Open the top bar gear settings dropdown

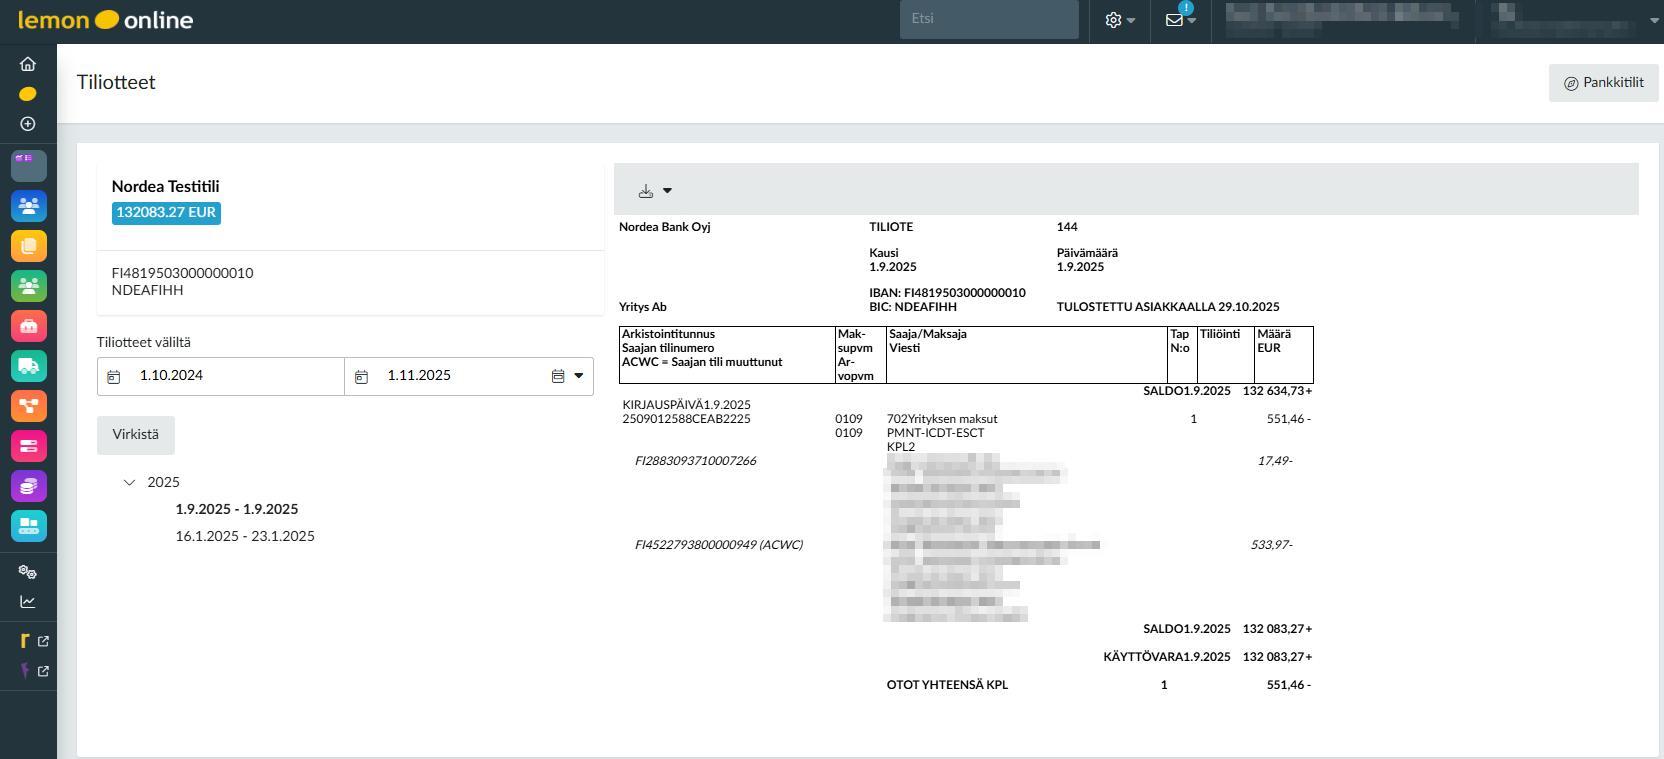[x=1119, y=20]
